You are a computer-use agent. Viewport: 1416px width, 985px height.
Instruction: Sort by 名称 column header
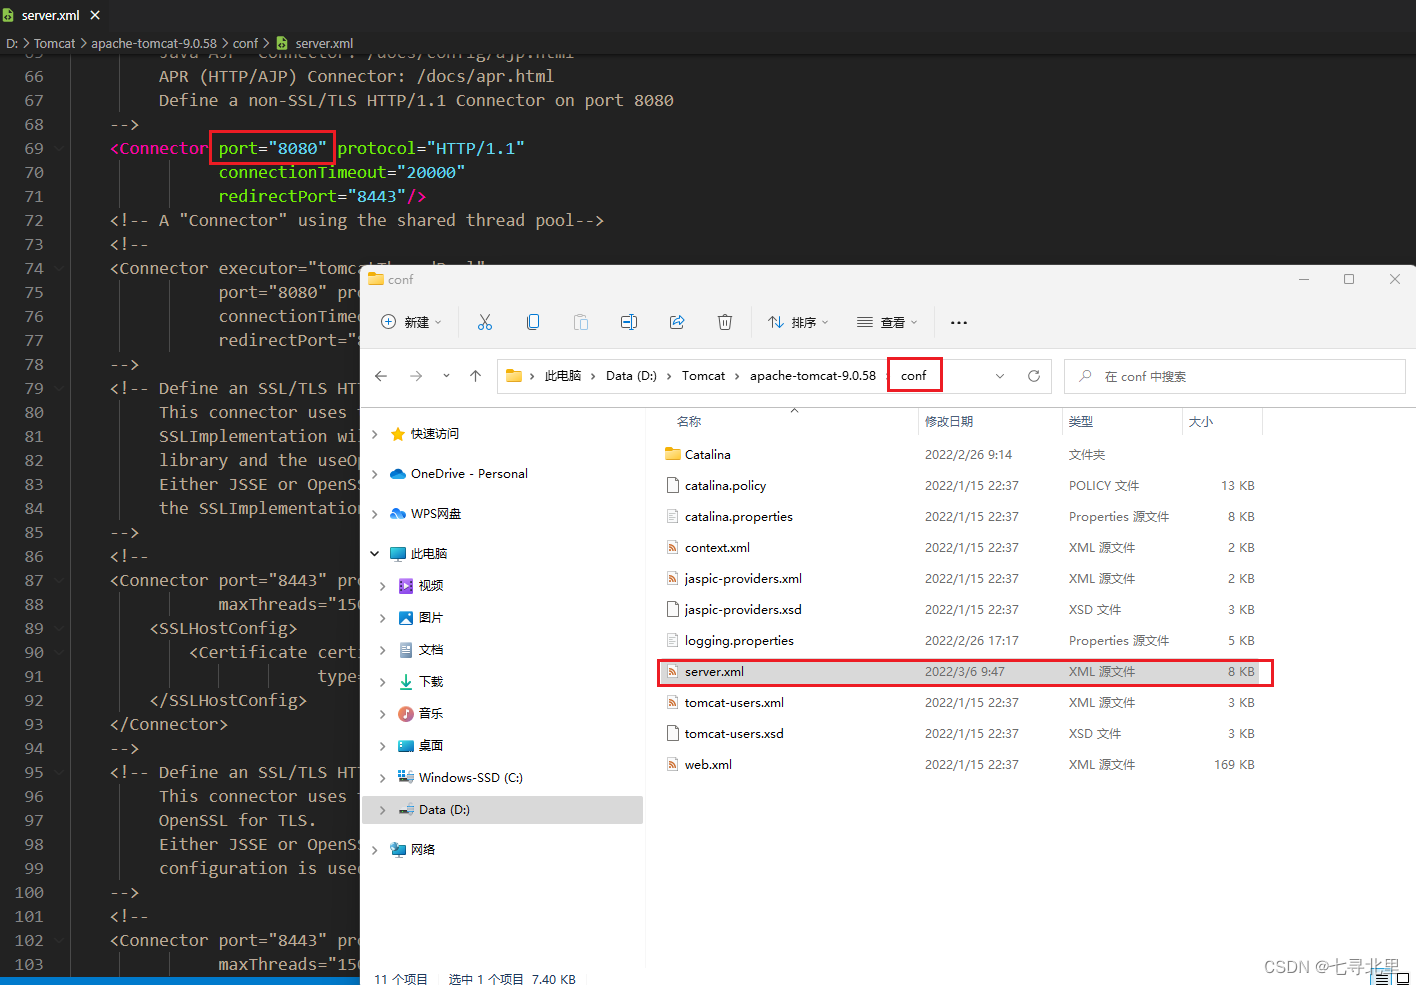click(x=689, y=422)
